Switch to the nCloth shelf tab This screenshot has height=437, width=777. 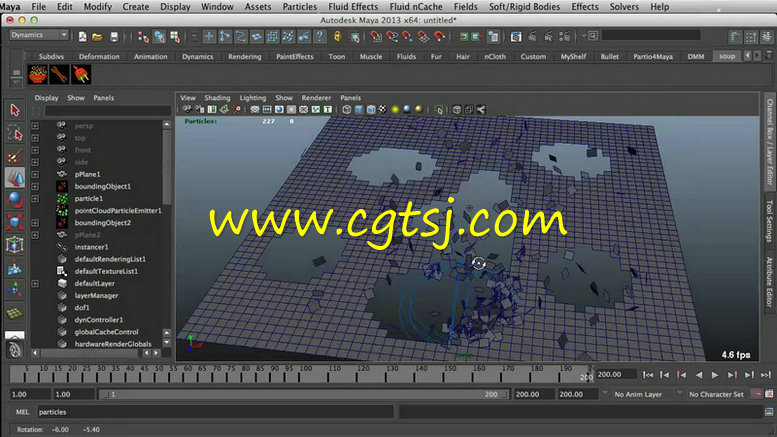pos(495,56)
